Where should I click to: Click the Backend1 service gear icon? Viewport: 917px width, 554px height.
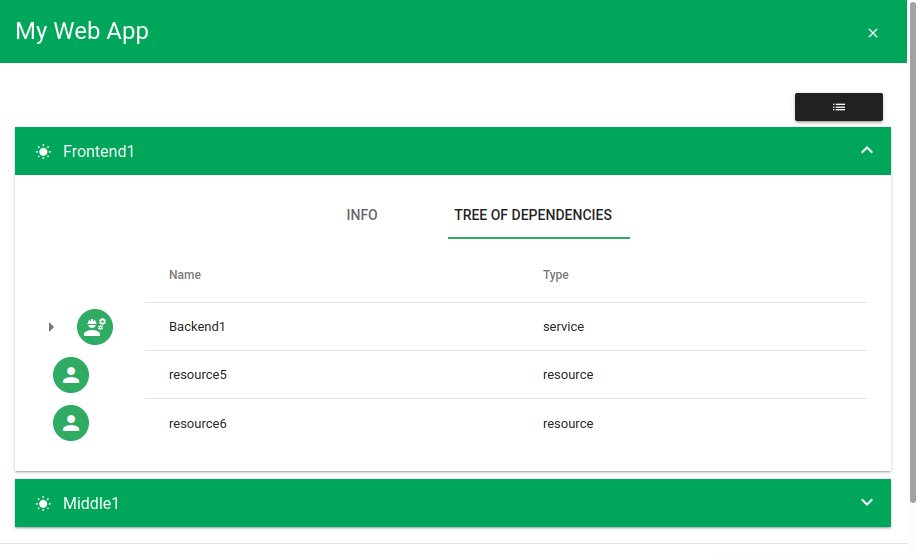(95, 327)
